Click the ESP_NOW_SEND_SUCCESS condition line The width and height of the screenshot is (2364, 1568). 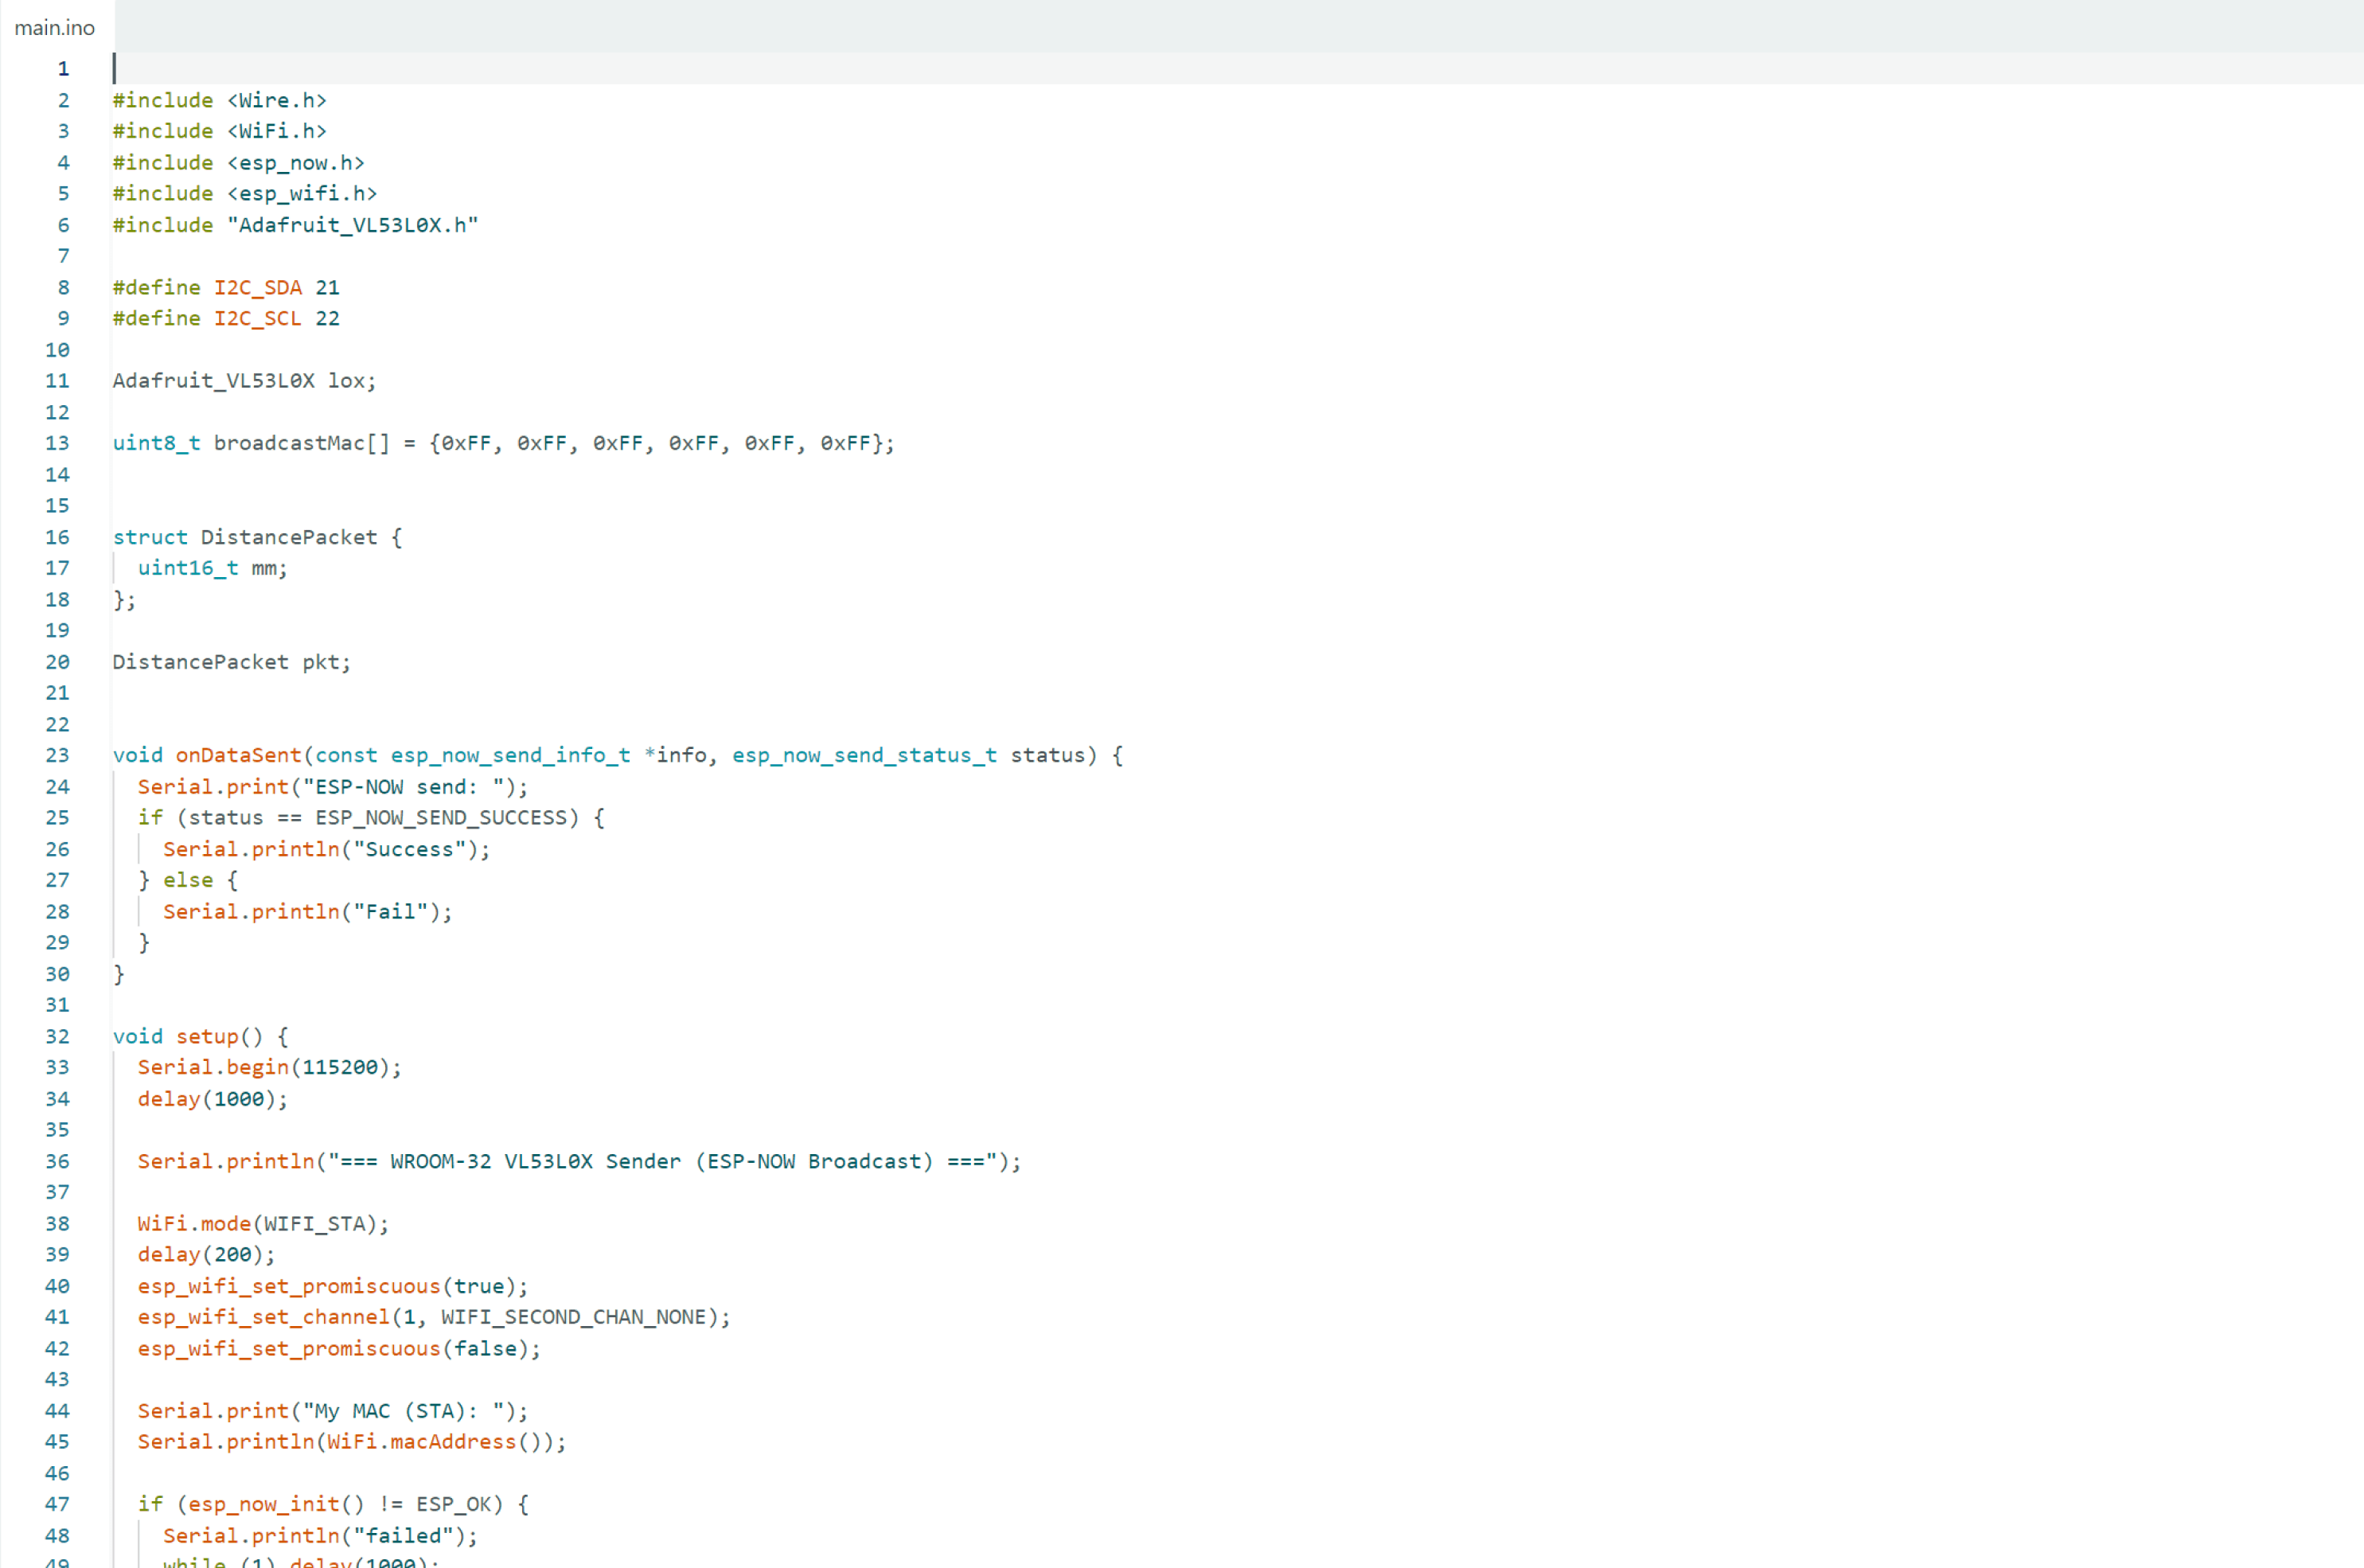pyautogui.click(x=370, y=818)
